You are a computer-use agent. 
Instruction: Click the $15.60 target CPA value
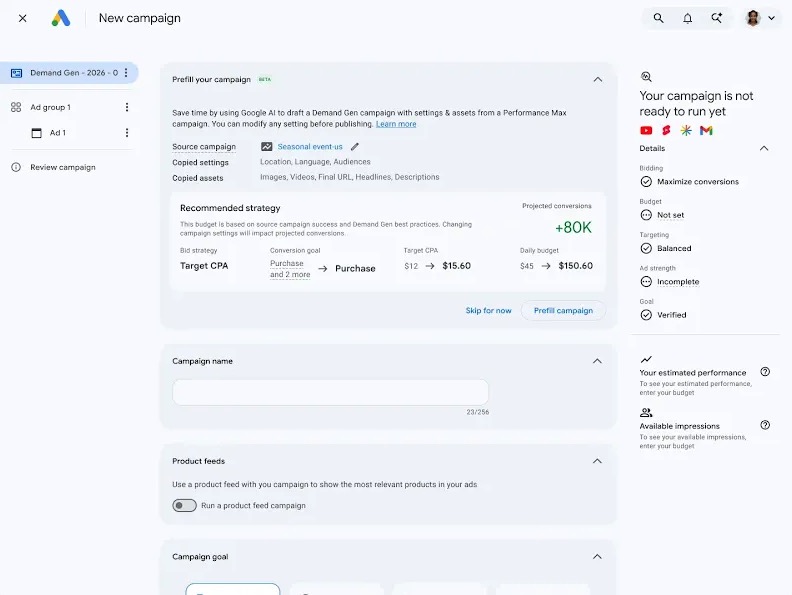[x=457, y=266]
